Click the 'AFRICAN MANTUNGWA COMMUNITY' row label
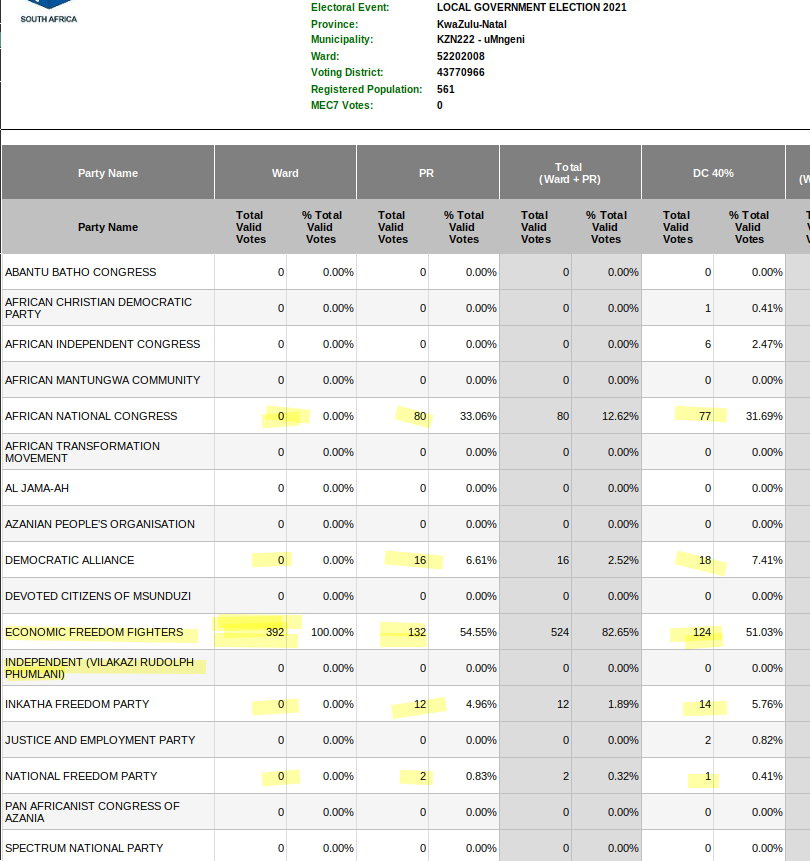810x861 pixels. 103,381
